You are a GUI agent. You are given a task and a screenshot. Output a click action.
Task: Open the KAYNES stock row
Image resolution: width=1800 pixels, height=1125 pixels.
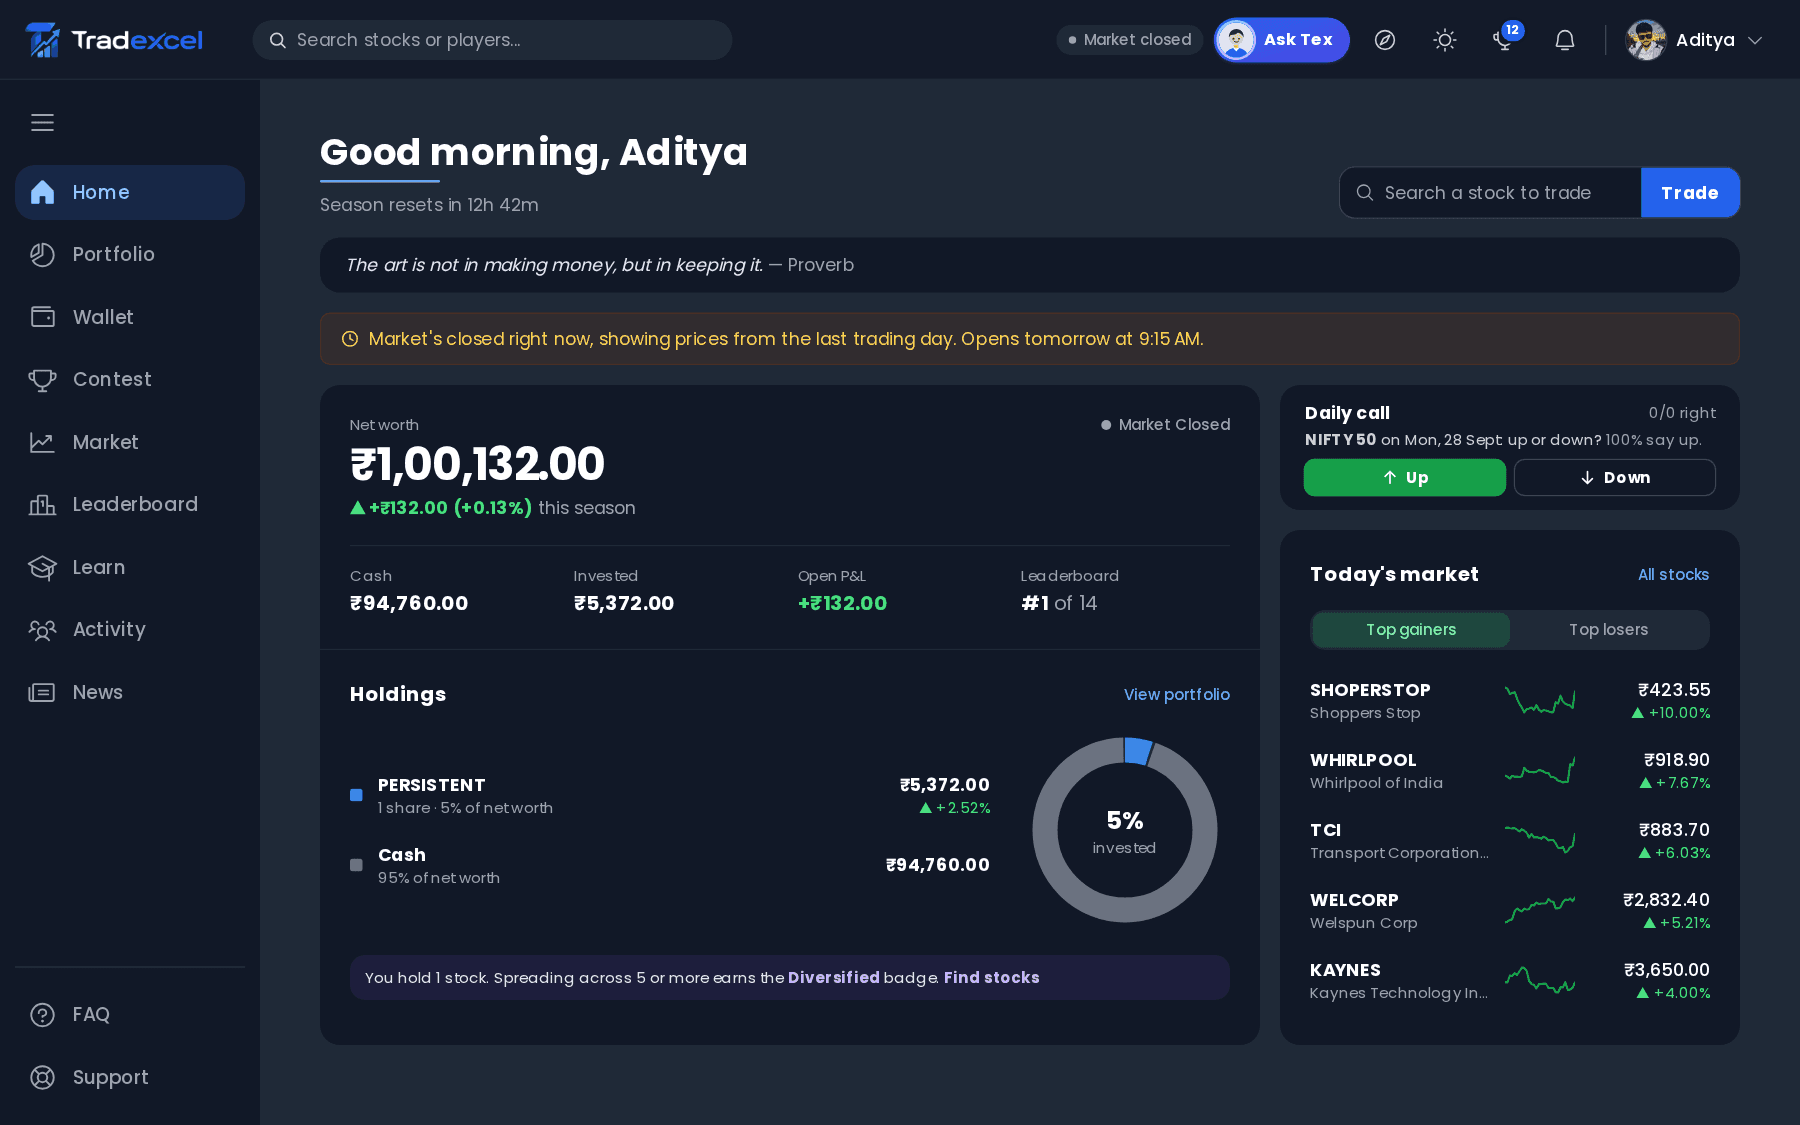[1510, 980]
